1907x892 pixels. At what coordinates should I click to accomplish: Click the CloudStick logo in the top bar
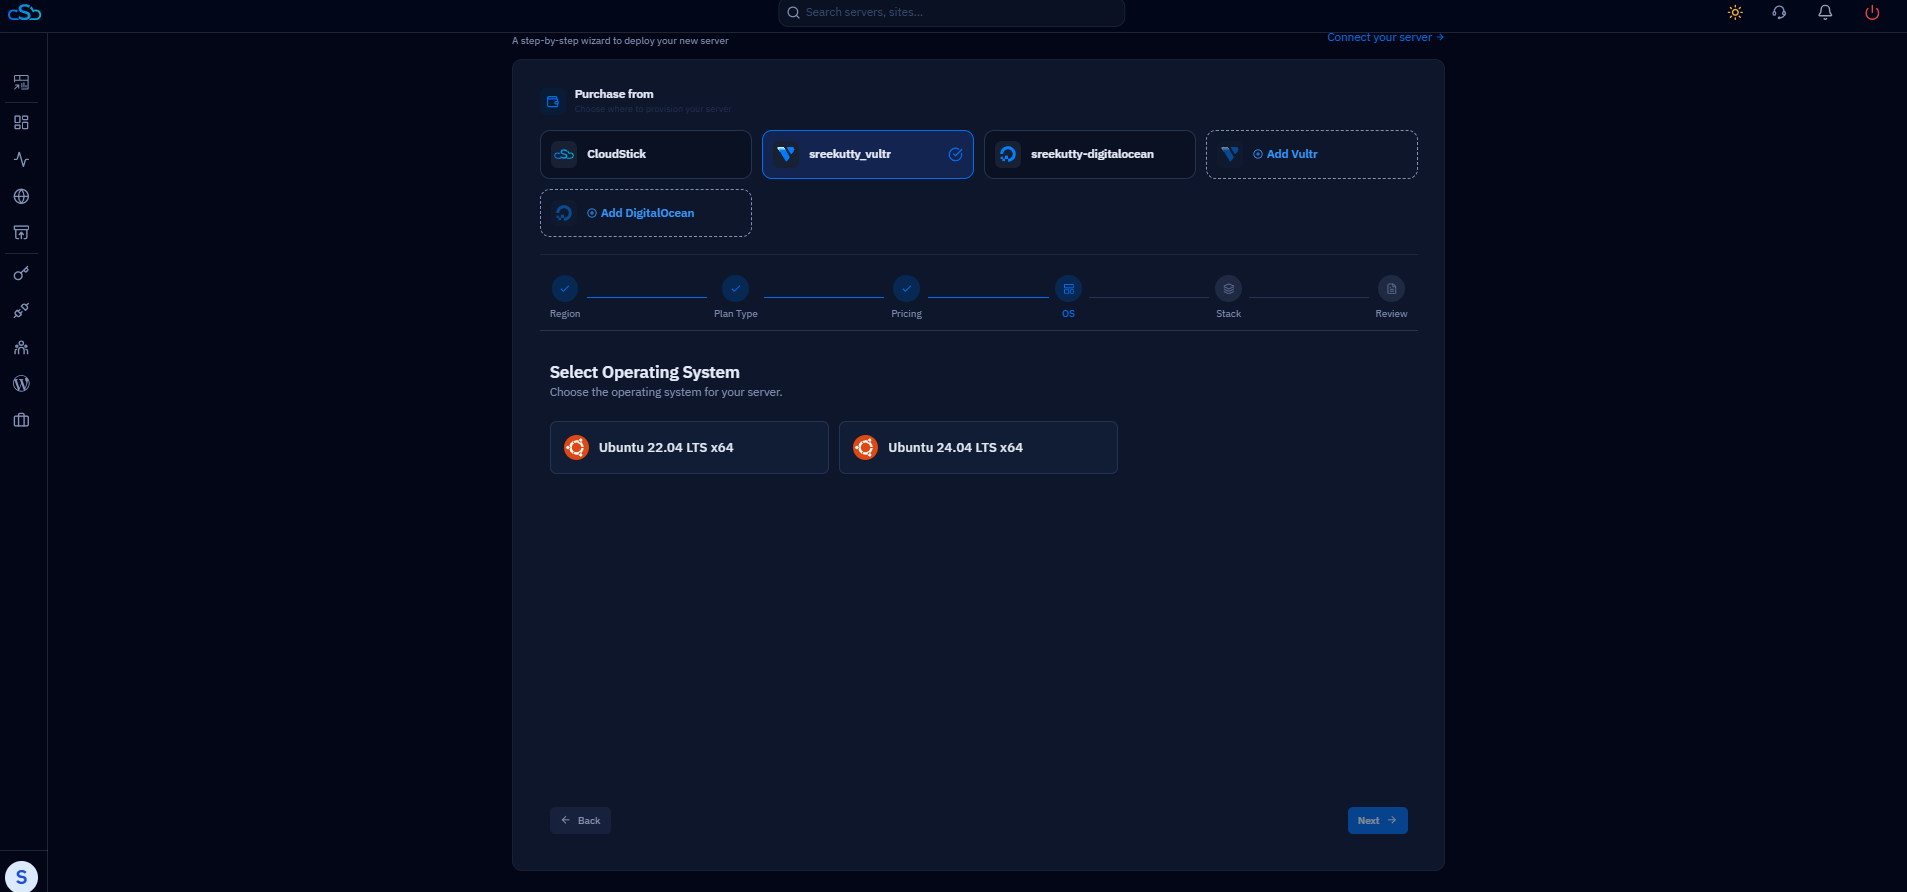pyautogui.click(x=25, y=13)
